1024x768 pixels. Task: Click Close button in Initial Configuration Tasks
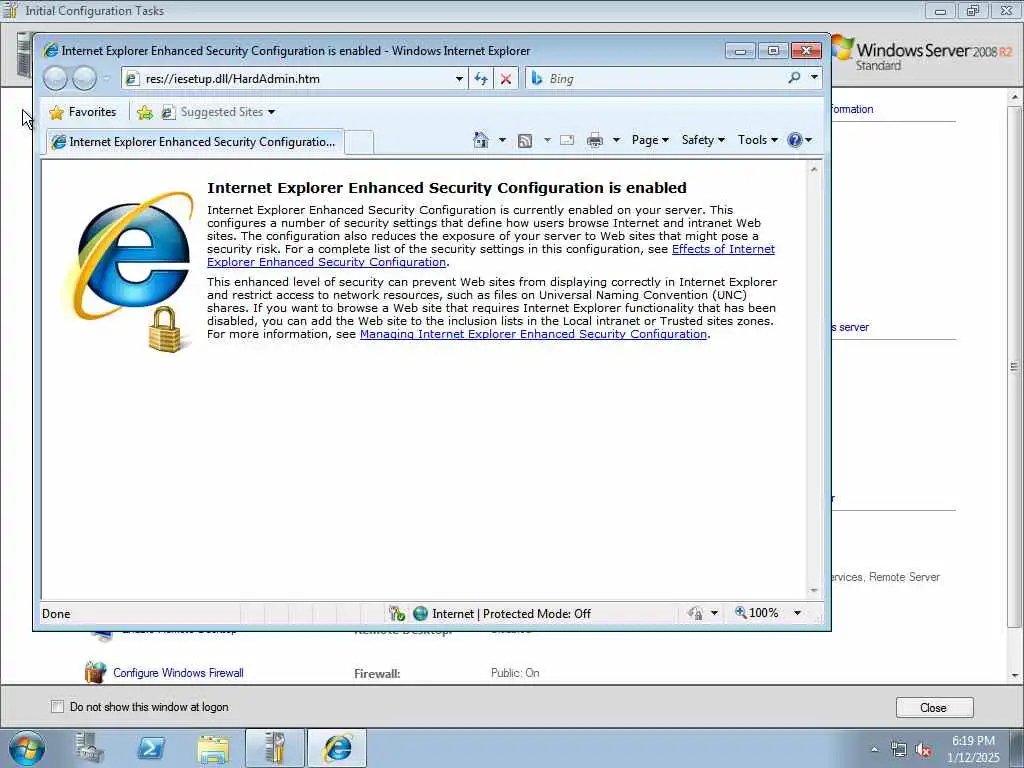tap(935, 708)
